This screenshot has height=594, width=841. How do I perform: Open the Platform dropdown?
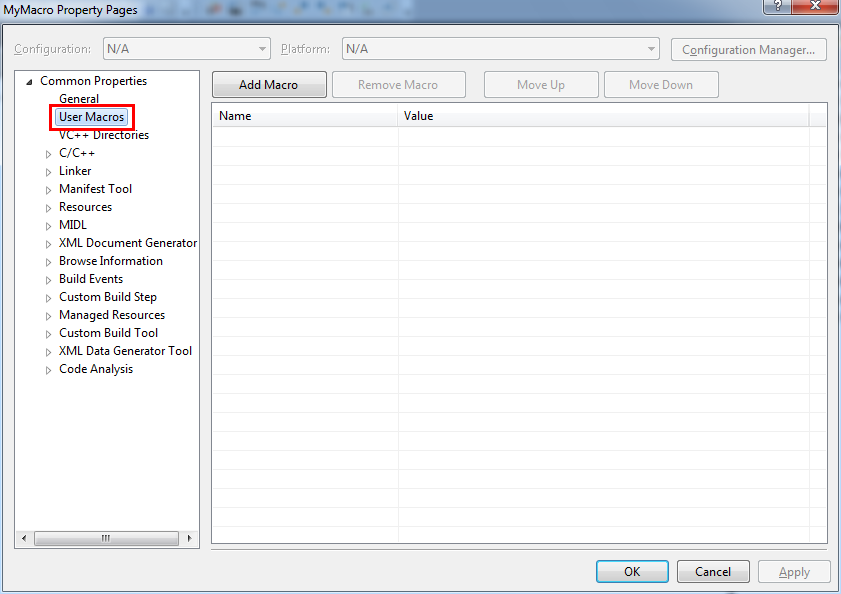[x=500, y=49]
